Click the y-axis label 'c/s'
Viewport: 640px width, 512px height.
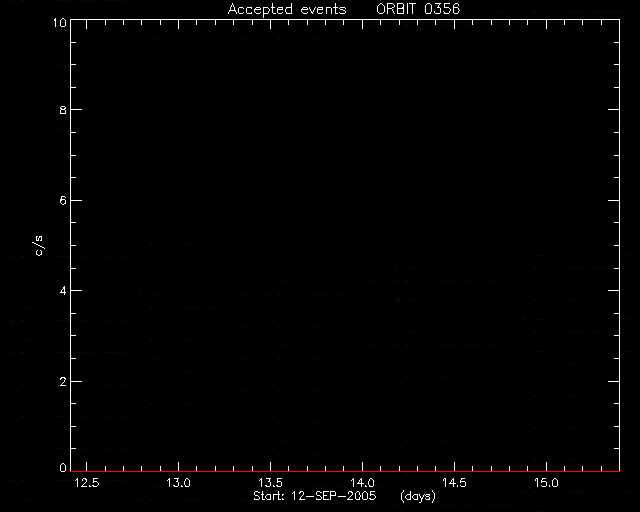39,246
